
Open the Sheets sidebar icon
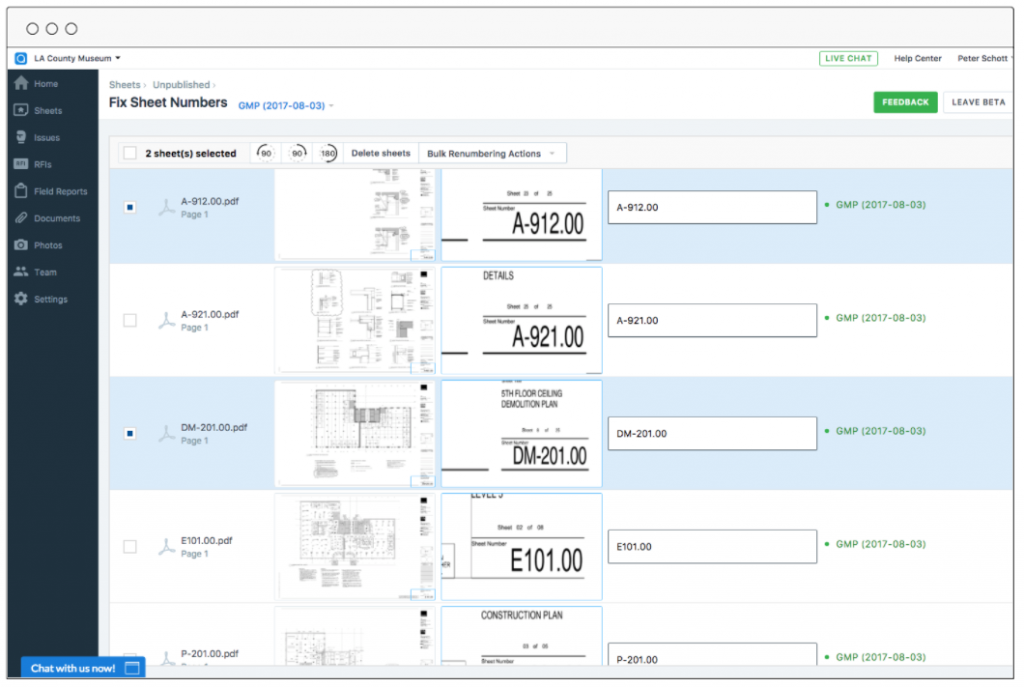pyautogui.click(x=21, y=110)
